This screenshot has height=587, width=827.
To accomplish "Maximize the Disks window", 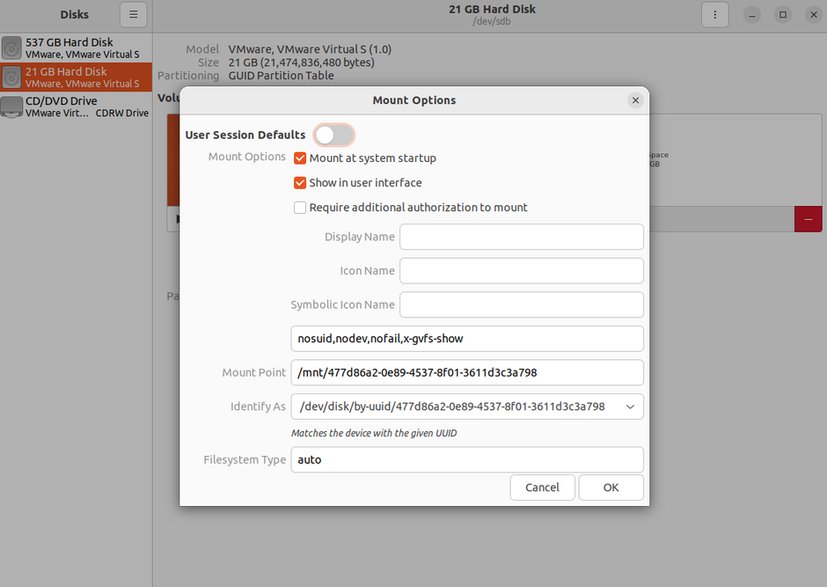I will [x=783, y=15].
